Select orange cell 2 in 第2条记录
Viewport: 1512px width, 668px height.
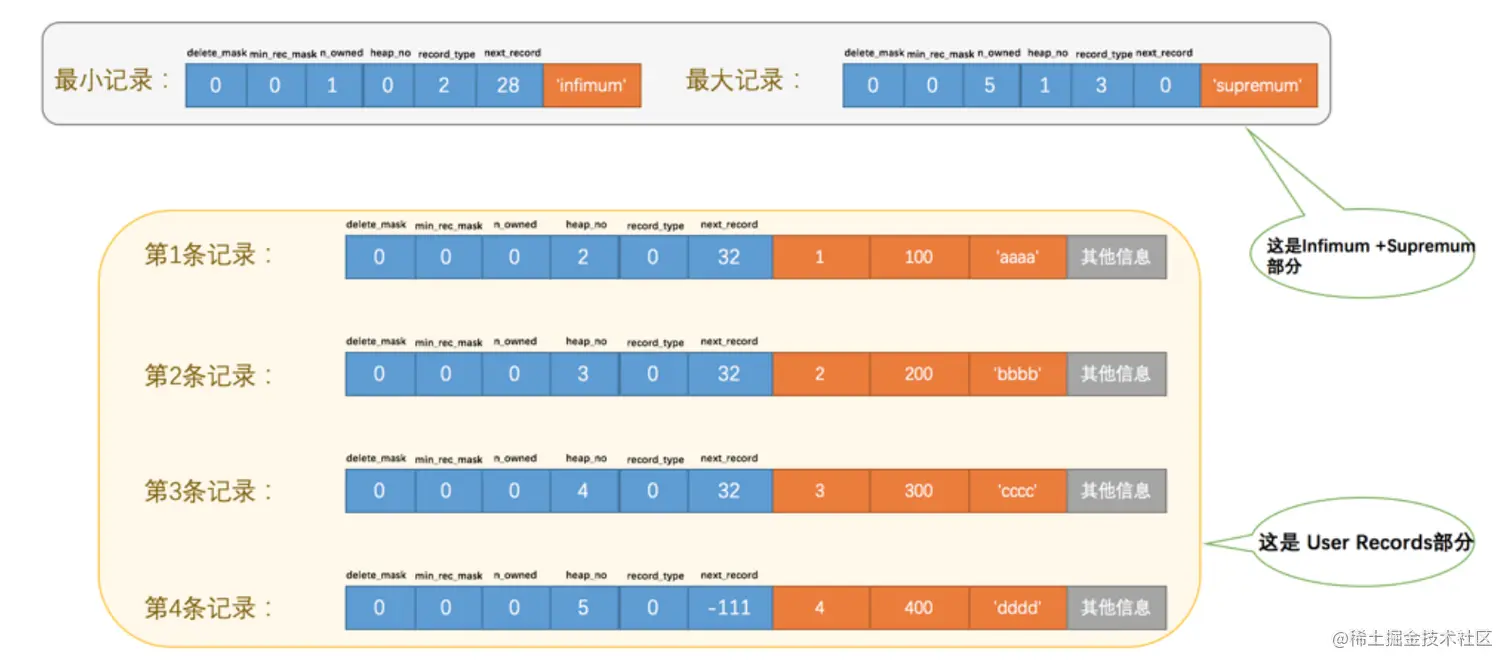tap(820, 374)
